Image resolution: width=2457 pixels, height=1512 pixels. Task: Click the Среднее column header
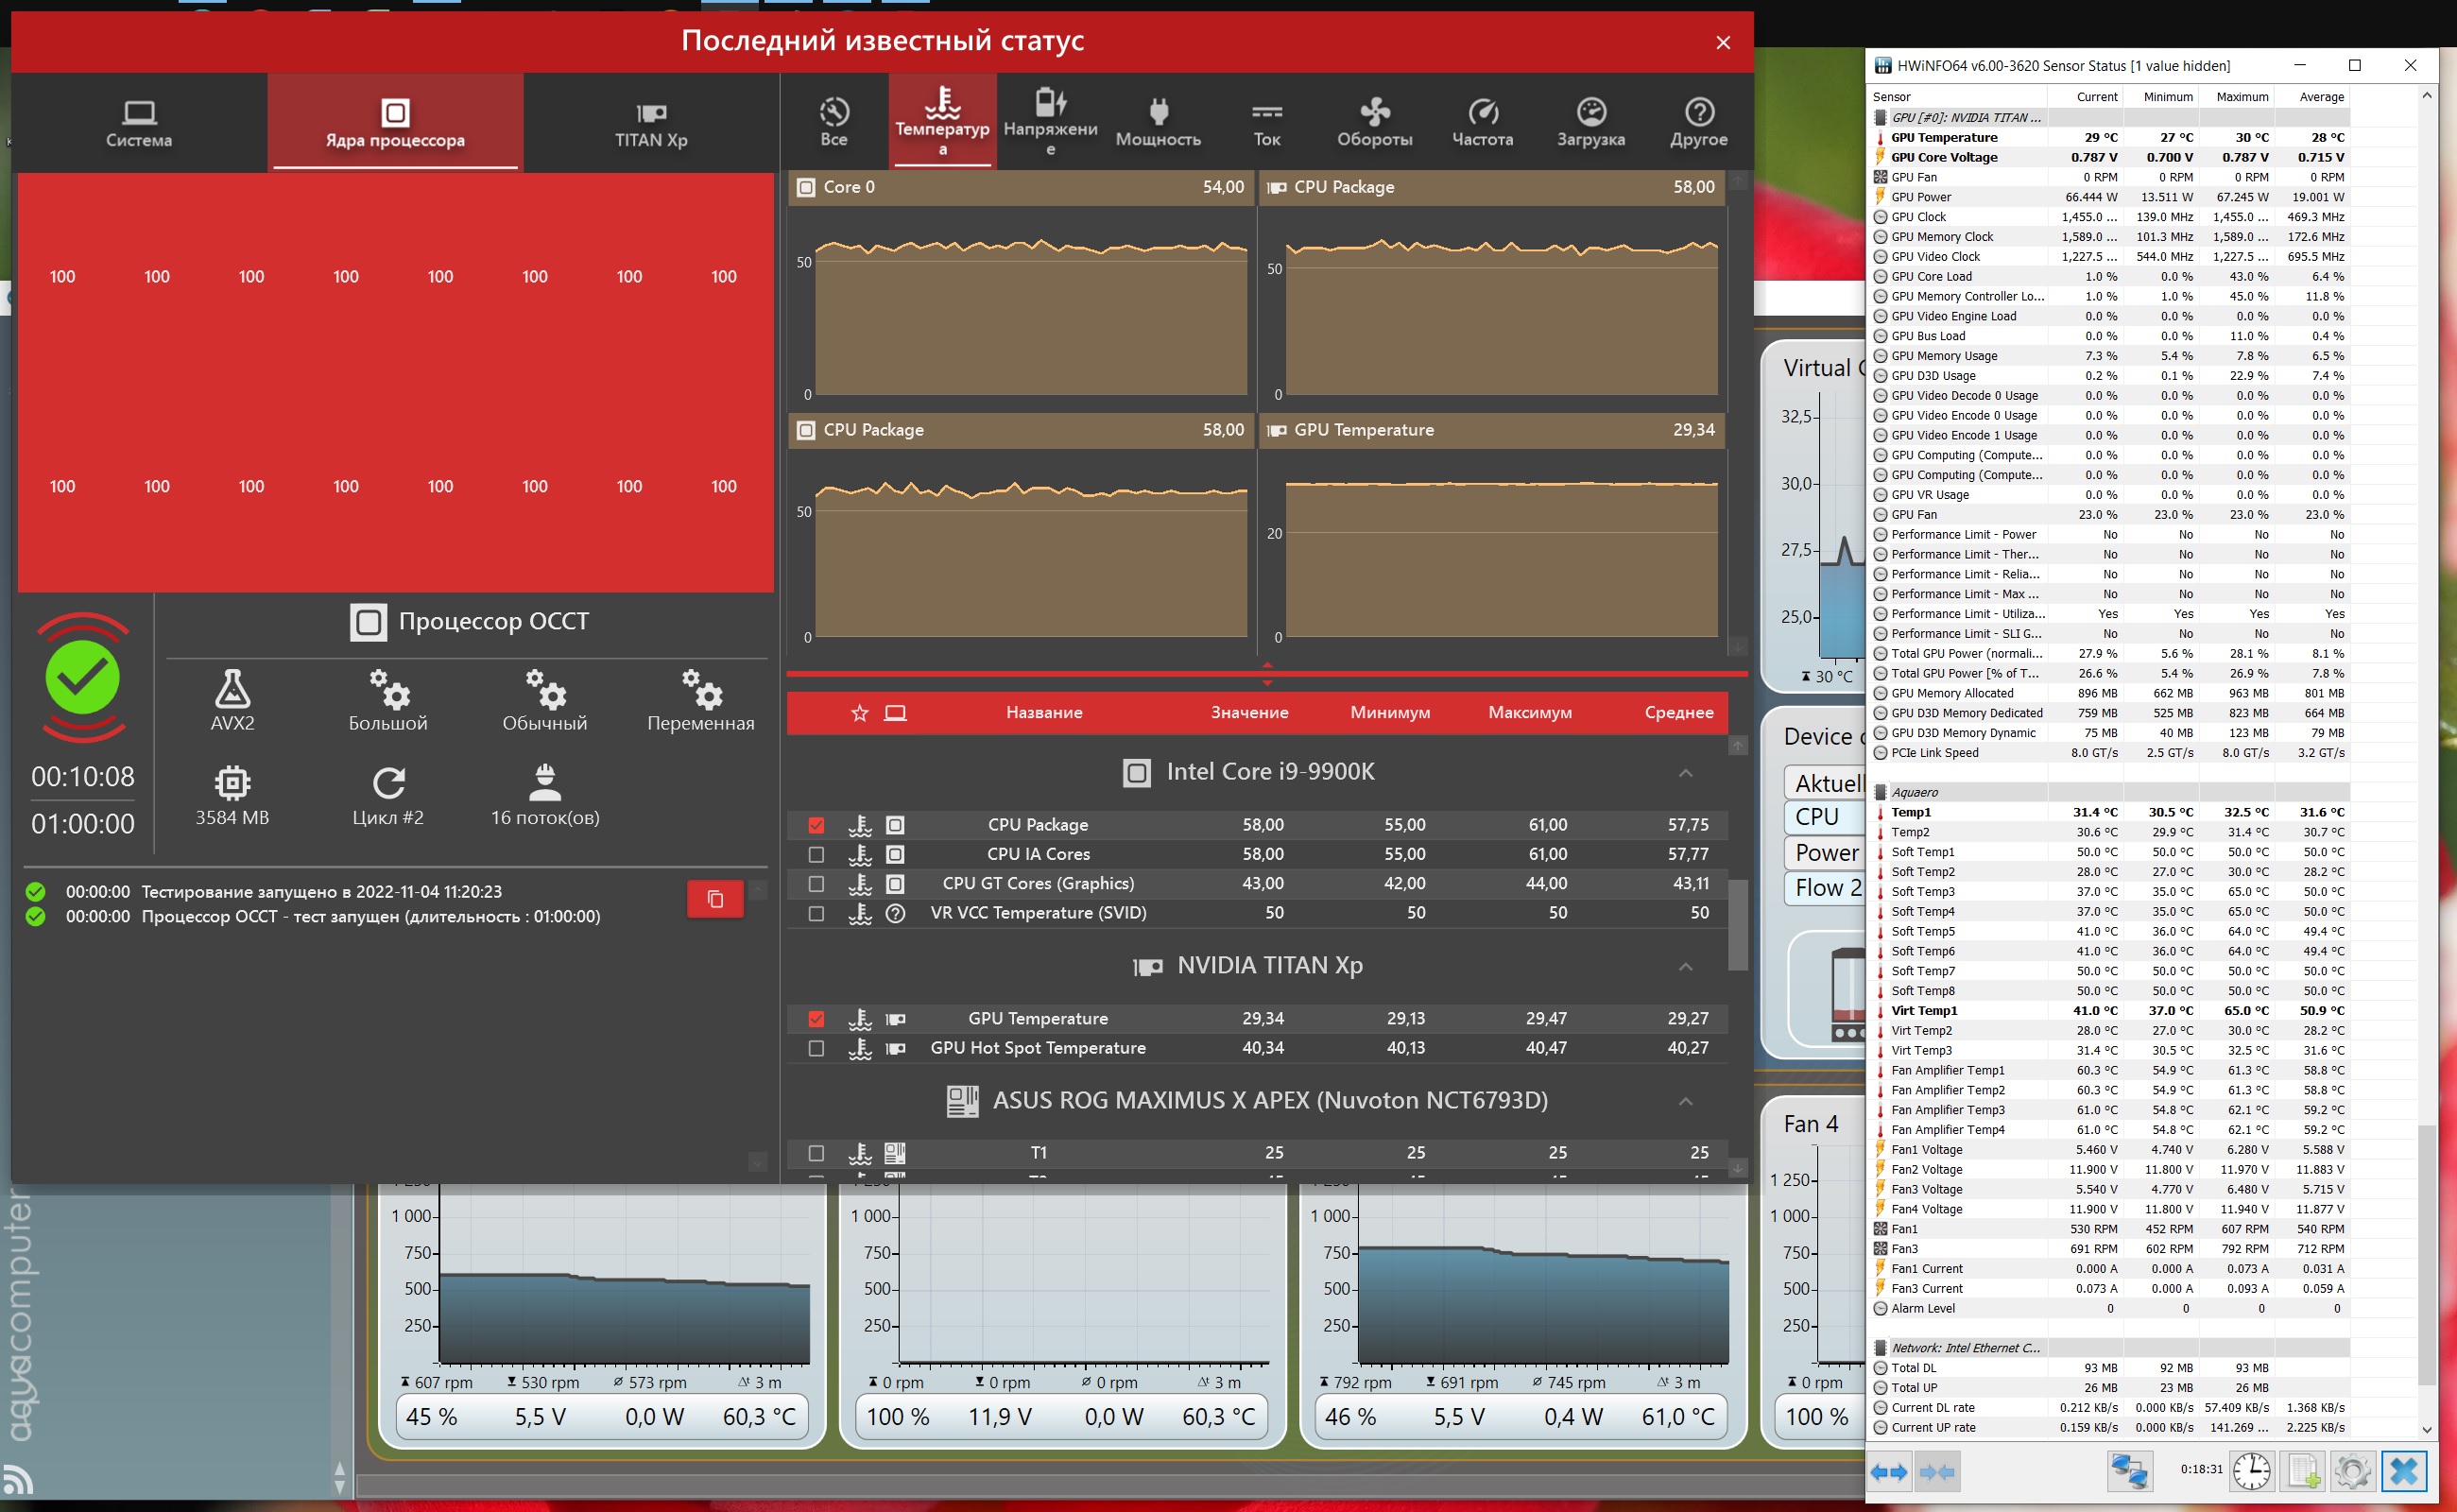[x=1678, y=713]
